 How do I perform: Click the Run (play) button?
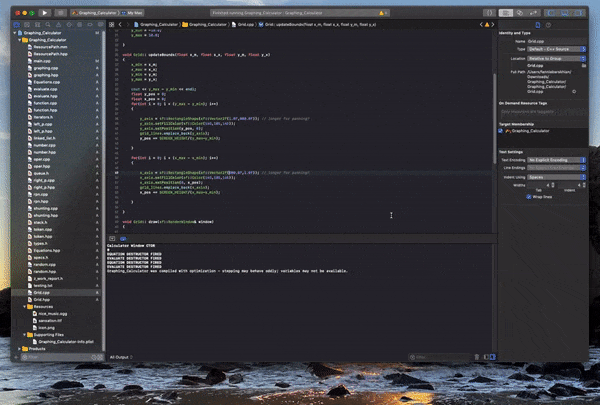[45, 11]
